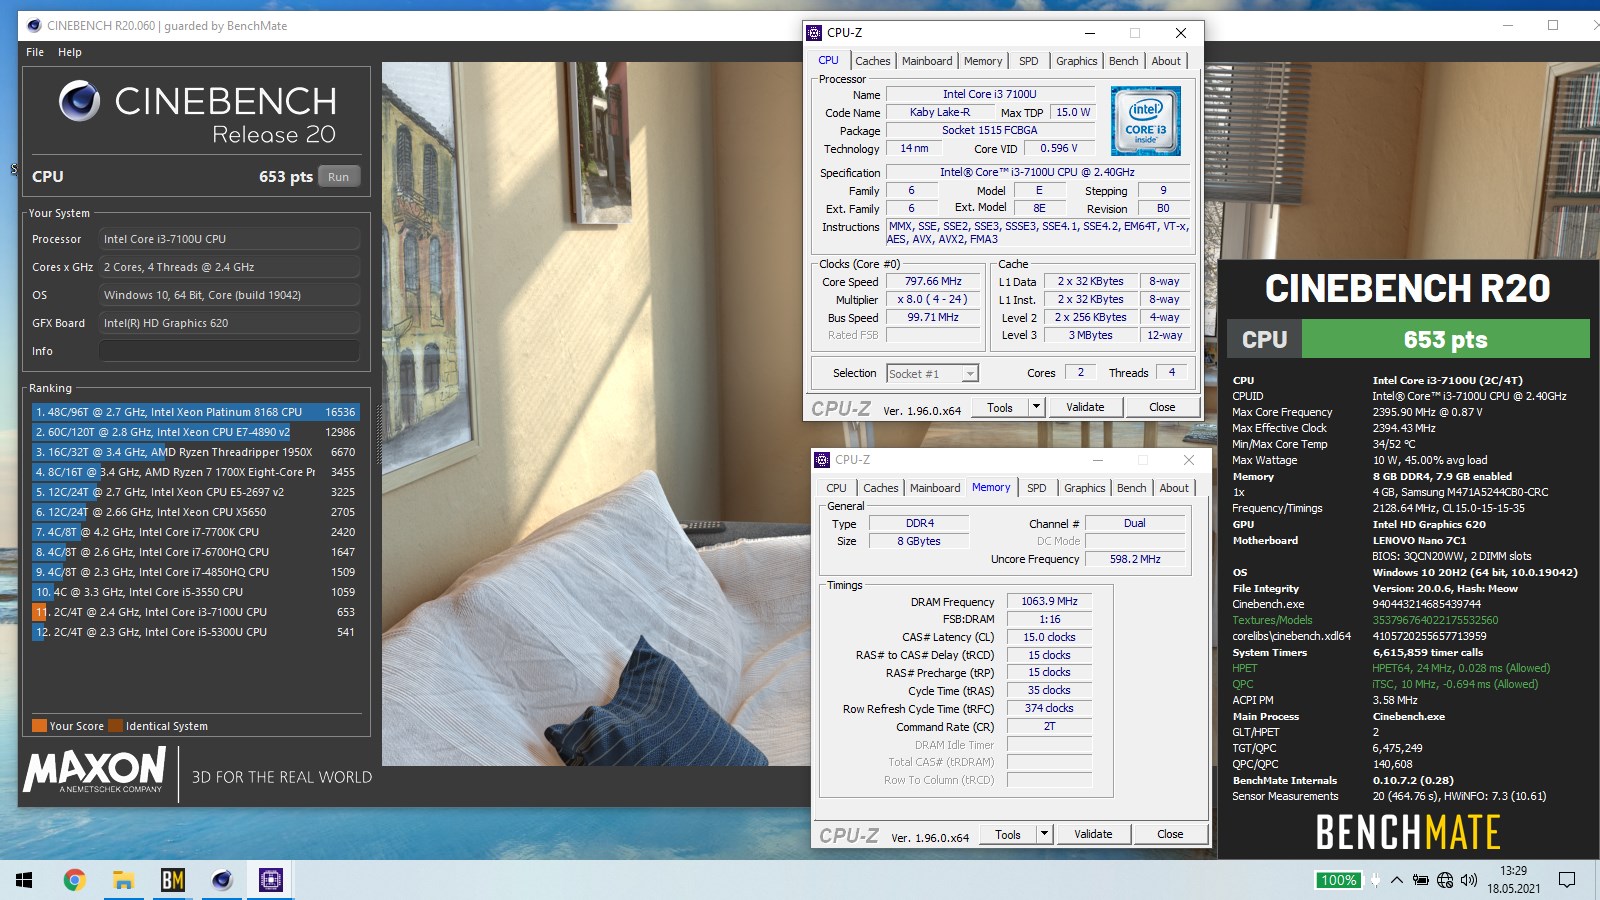Viewport: 1600px width, 900px height.
Task: Click the CPU-Z chip icon in top window title
Action: [x=814, y=33]
